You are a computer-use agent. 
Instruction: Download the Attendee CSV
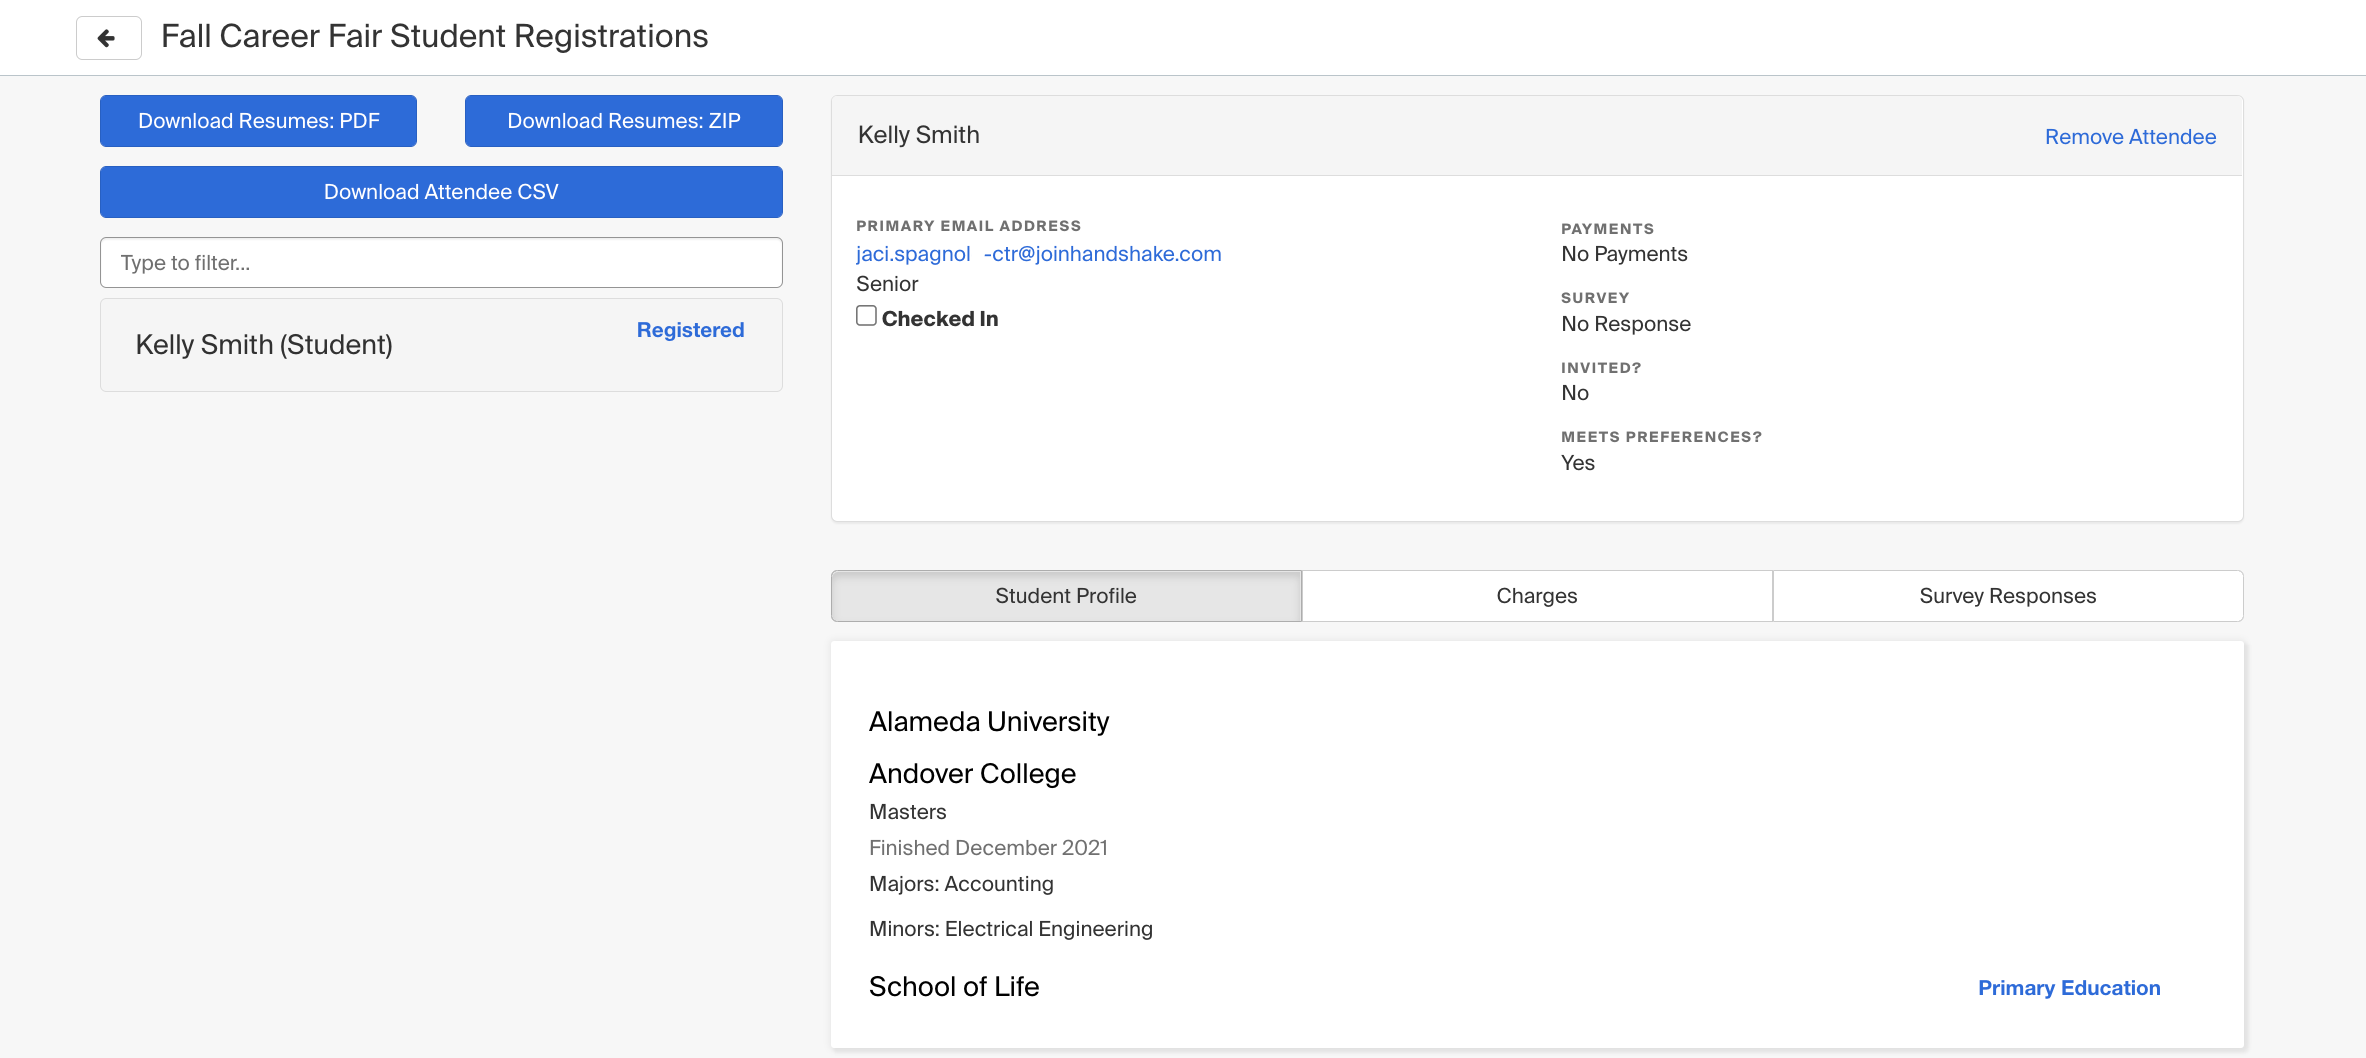tap(441, 192)
